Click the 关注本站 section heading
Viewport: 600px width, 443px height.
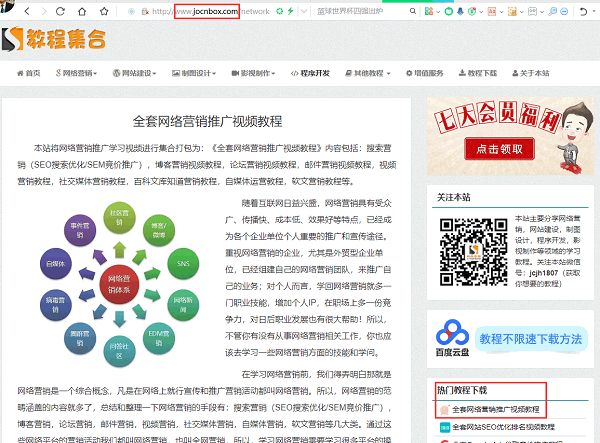pyautogui.click(x=454, y=197)
